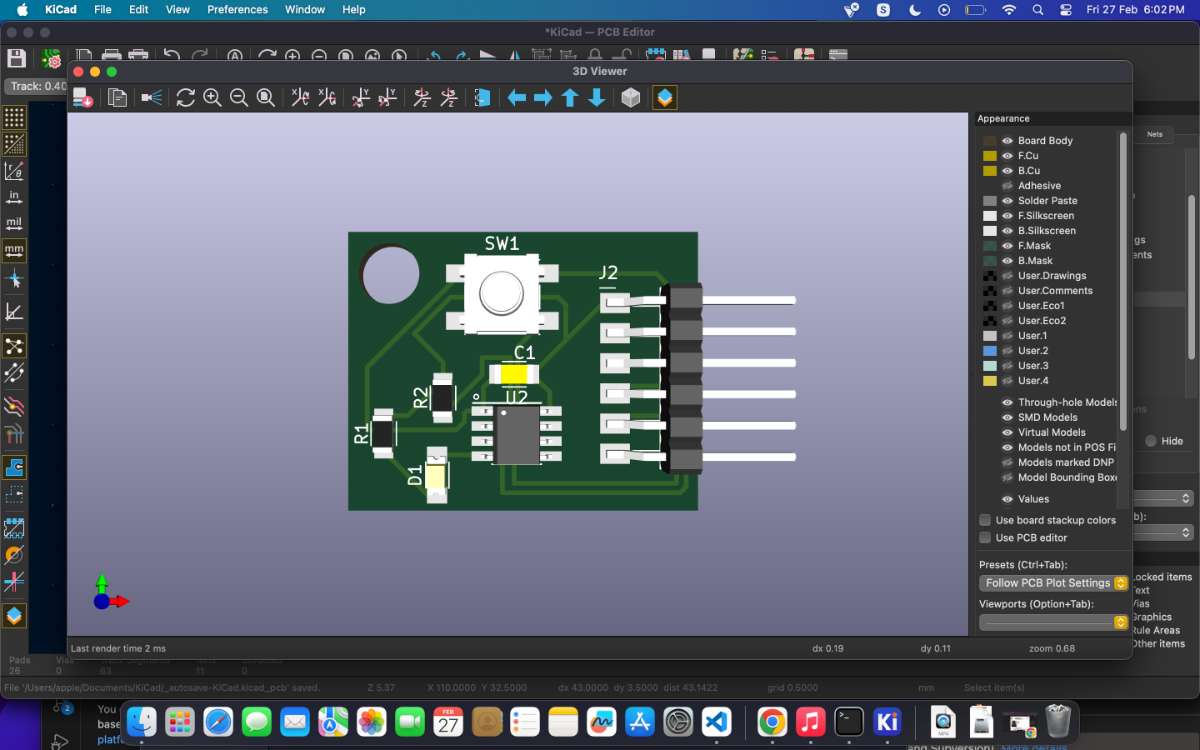Open the Follow PCB Plot Settings presets dropdown

(x=1053, y=583)
